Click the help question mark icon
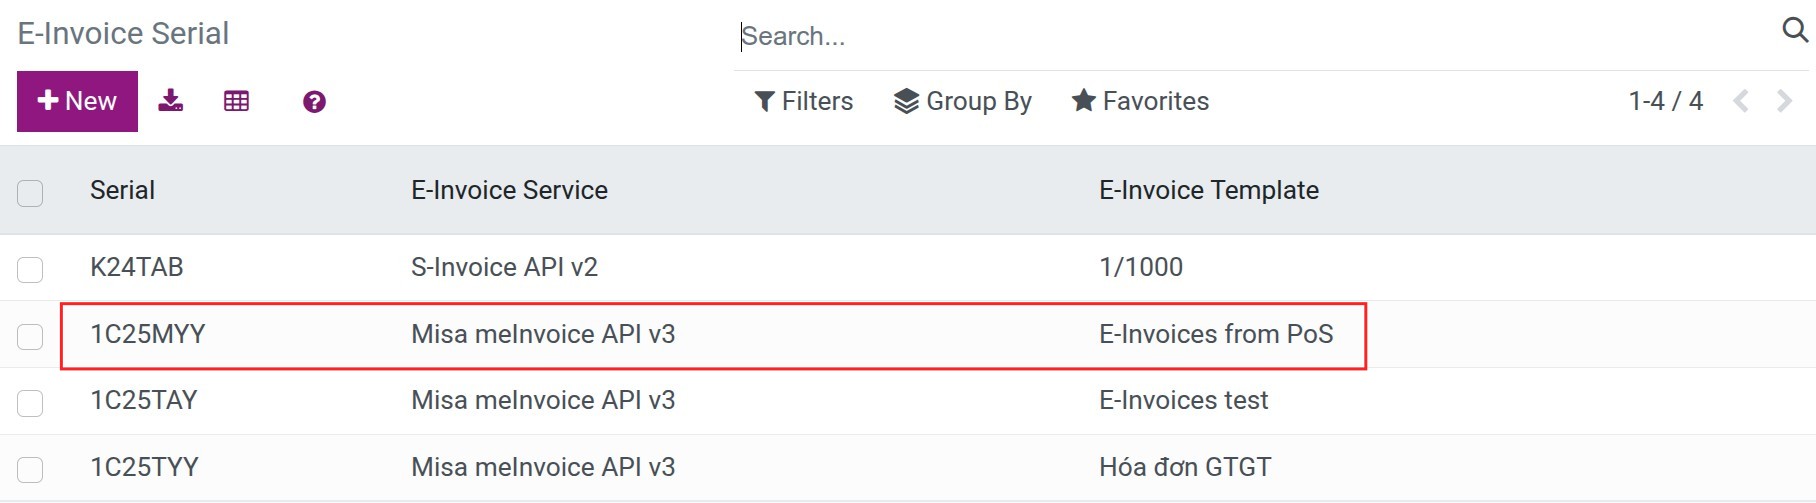1816x503 pixels. 314,102
